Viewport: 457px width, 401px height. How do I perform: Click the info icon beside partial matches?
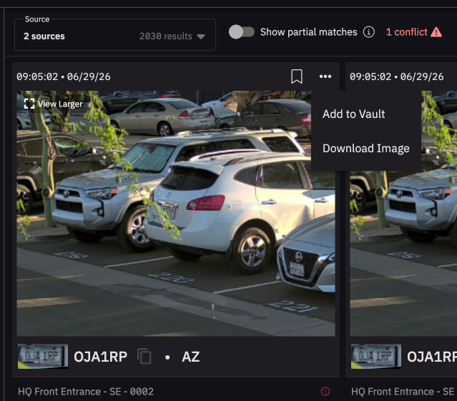point(369,32)
